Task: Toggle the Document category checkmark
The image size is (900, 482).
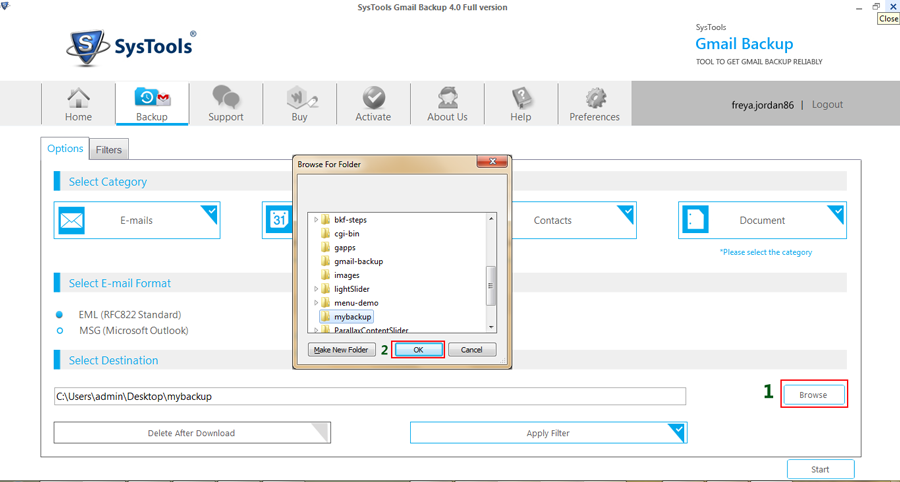Action: pos(836,213)
